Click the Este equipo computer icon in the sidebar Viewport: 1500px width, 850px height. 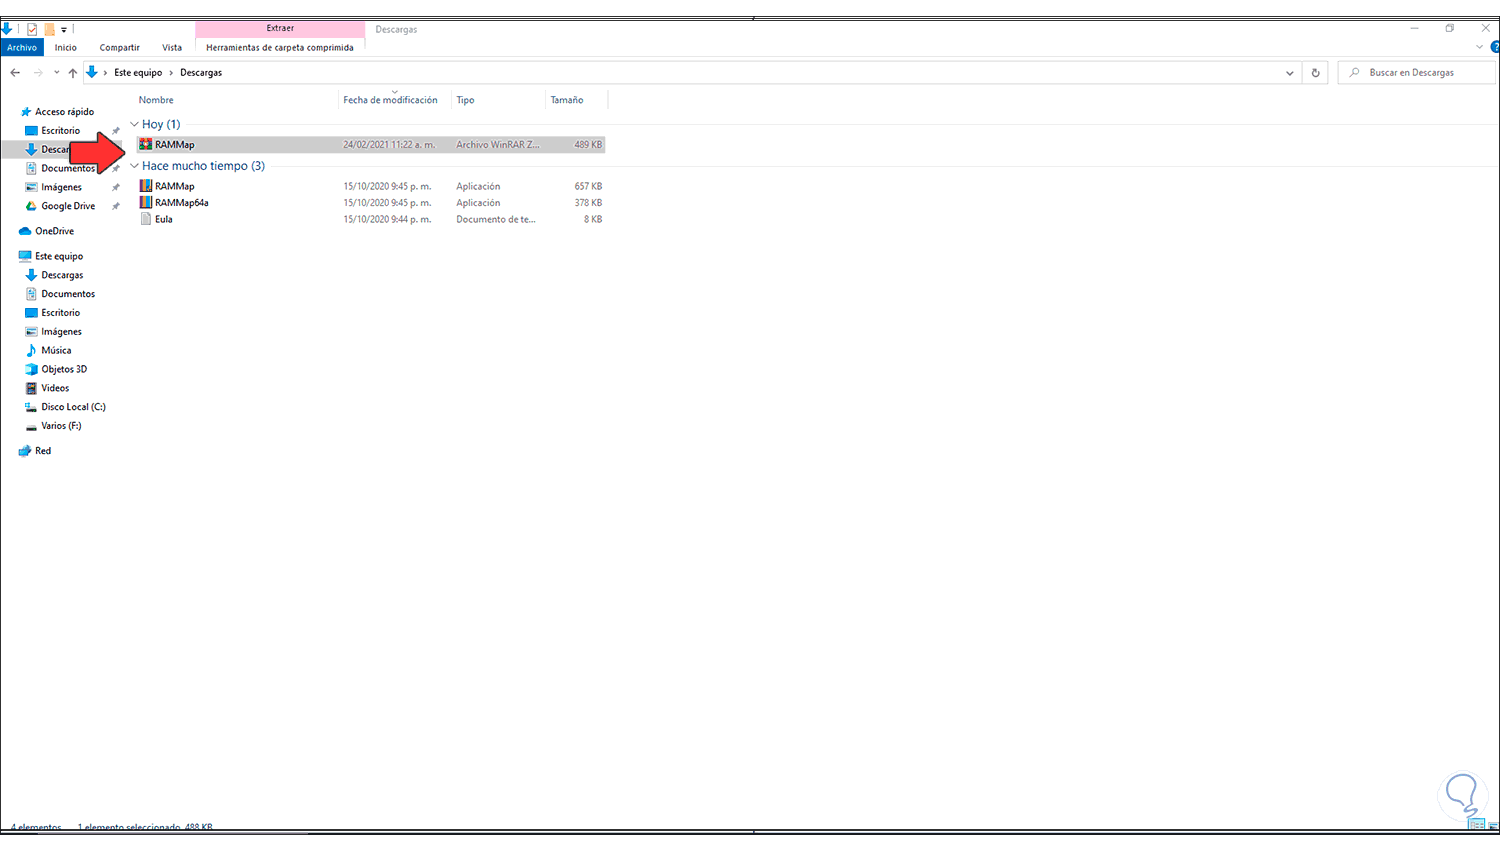point(26,256)
